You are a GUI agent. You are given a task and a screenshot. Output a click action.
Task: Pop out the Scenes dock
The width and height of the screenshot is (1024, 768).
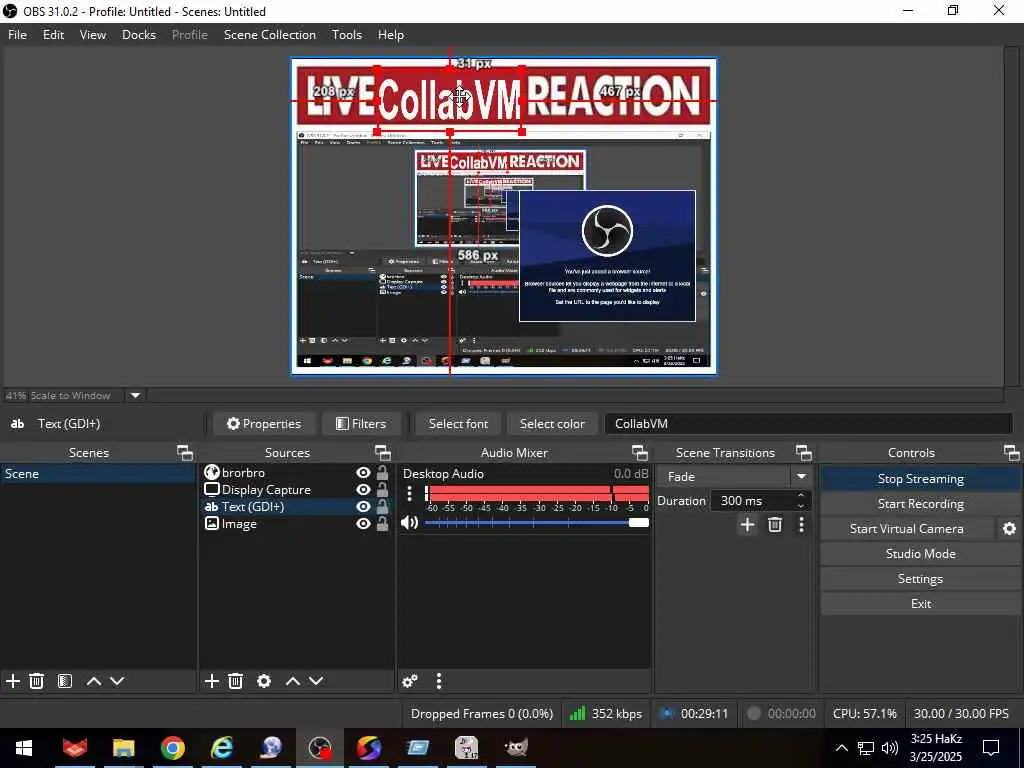(x=185, y=453)
